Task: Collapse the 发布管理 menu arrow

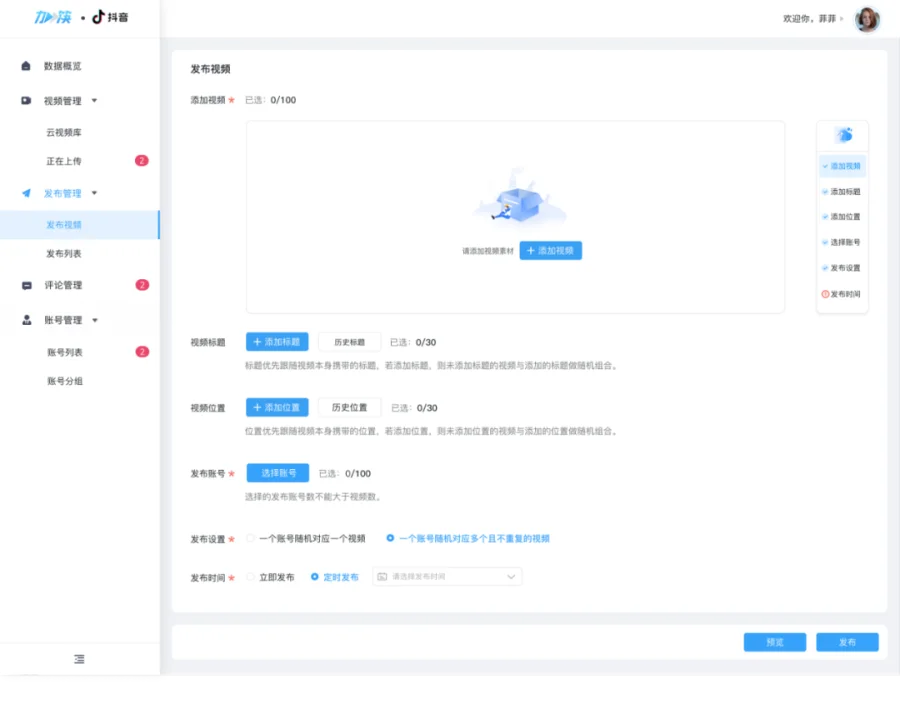Action: point(95,193)
